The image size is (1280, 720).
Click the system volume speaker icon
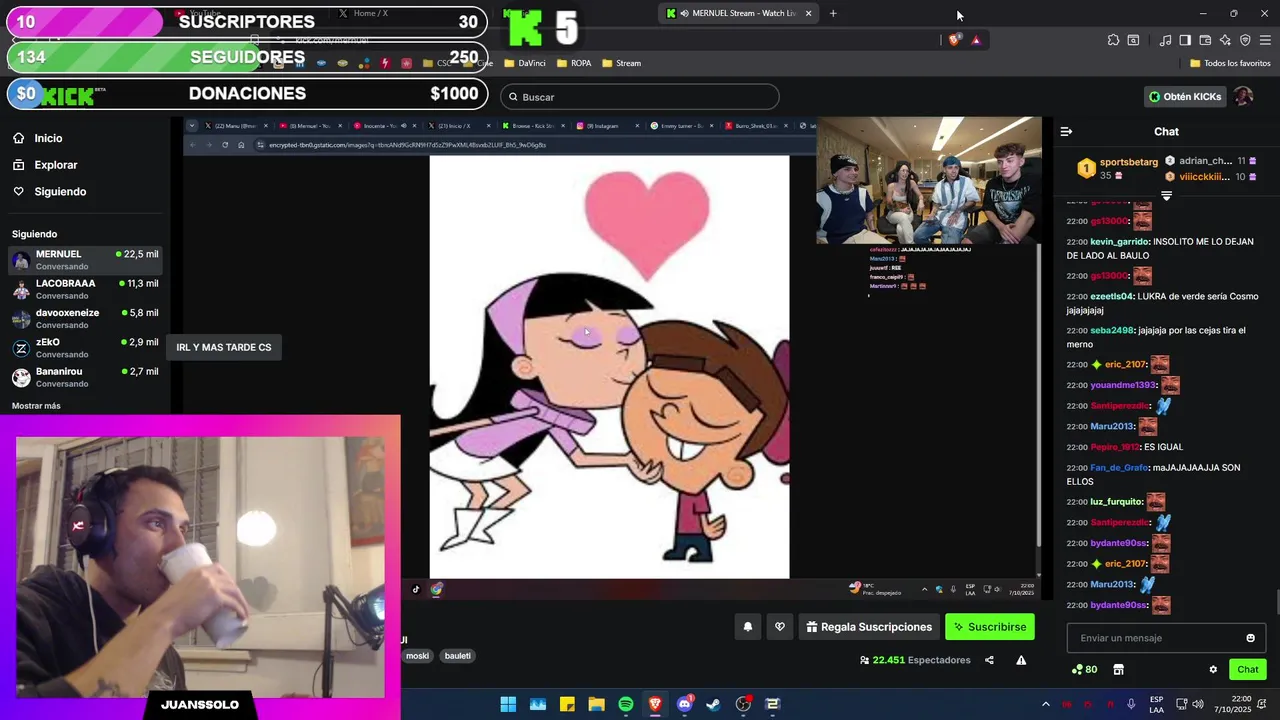coord(1200,704)
